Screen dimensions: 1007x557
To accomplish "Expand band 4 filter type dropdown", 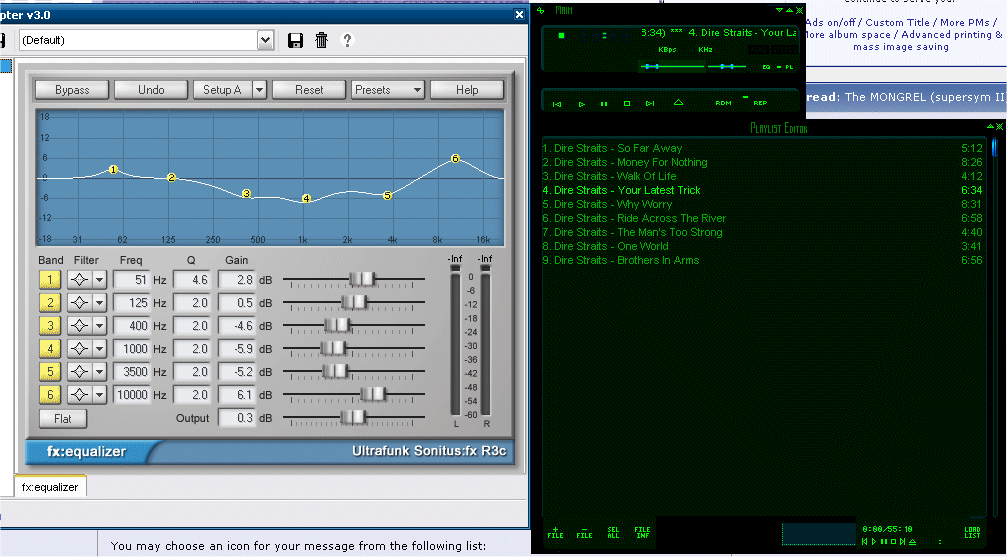I will 100,349.
